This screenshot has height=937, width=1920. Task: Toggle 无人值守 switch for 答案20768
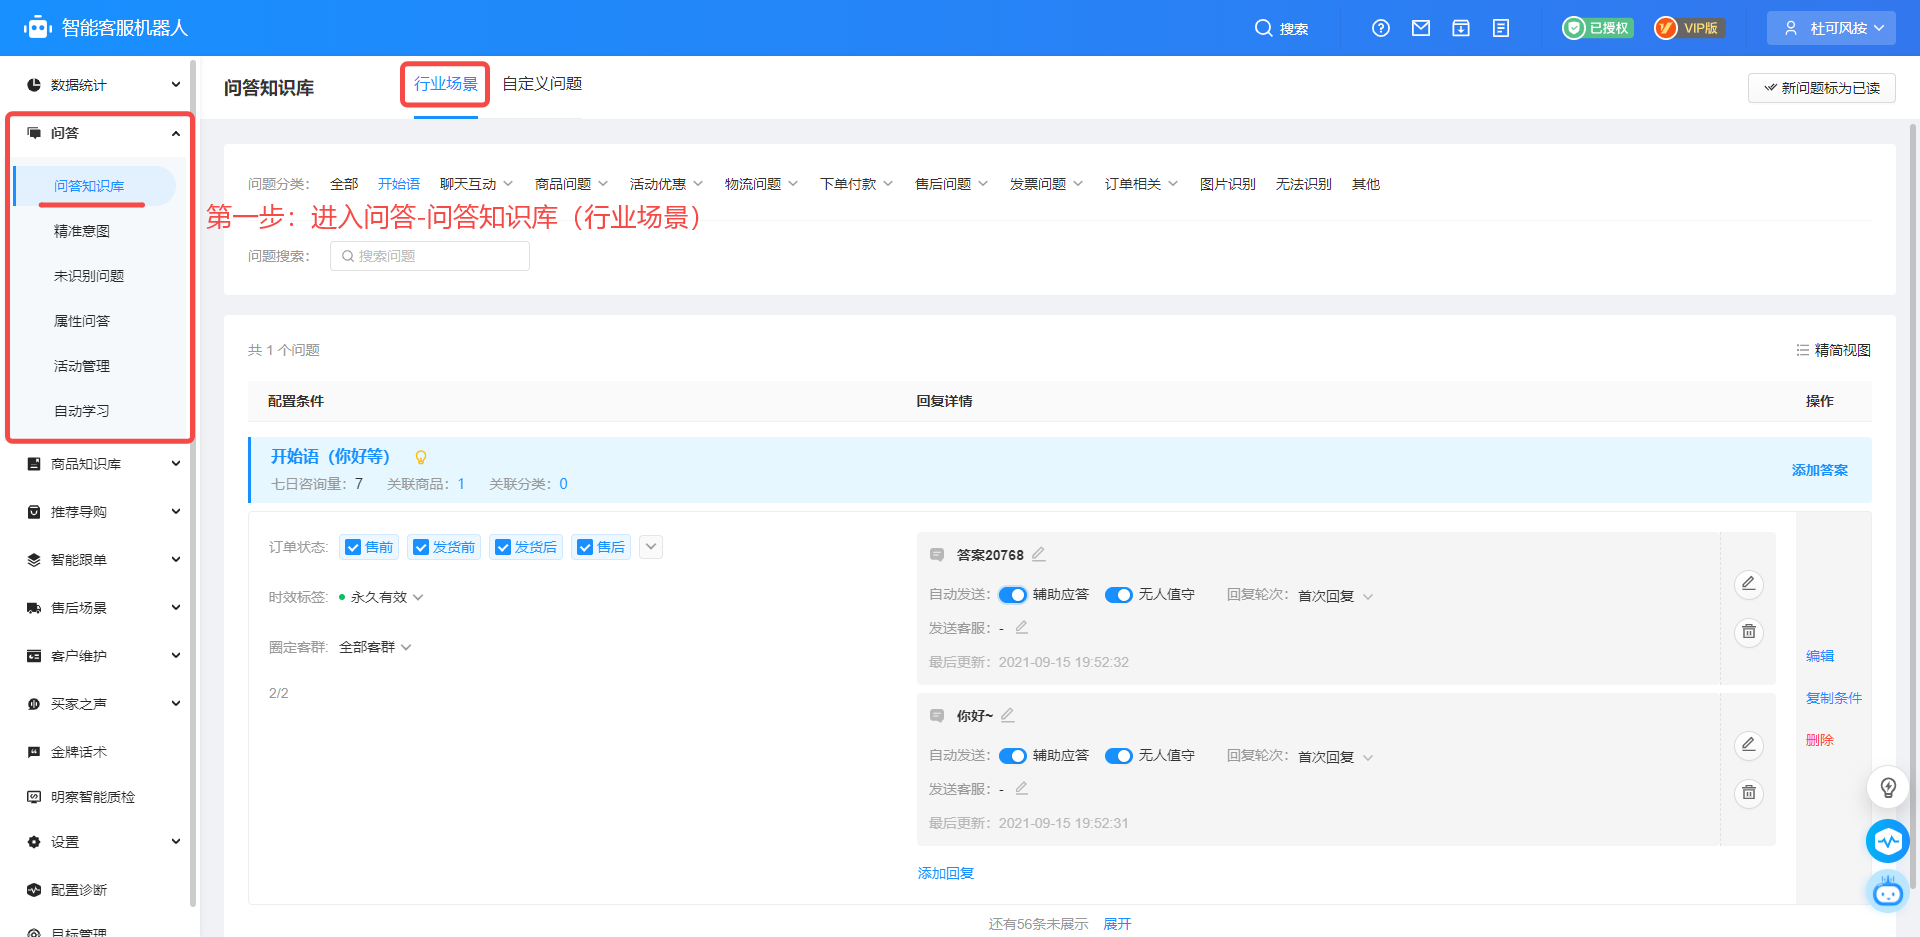pyautogui.click(x=1119, y=595)
